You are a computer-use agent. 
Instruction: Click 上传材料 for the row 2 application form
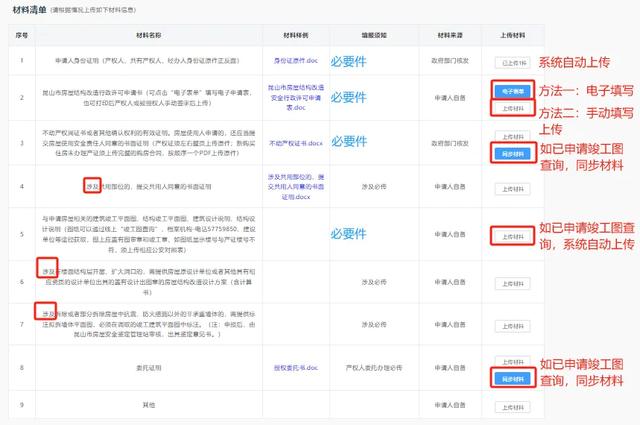pyautogui.click(x=509, y=108)
